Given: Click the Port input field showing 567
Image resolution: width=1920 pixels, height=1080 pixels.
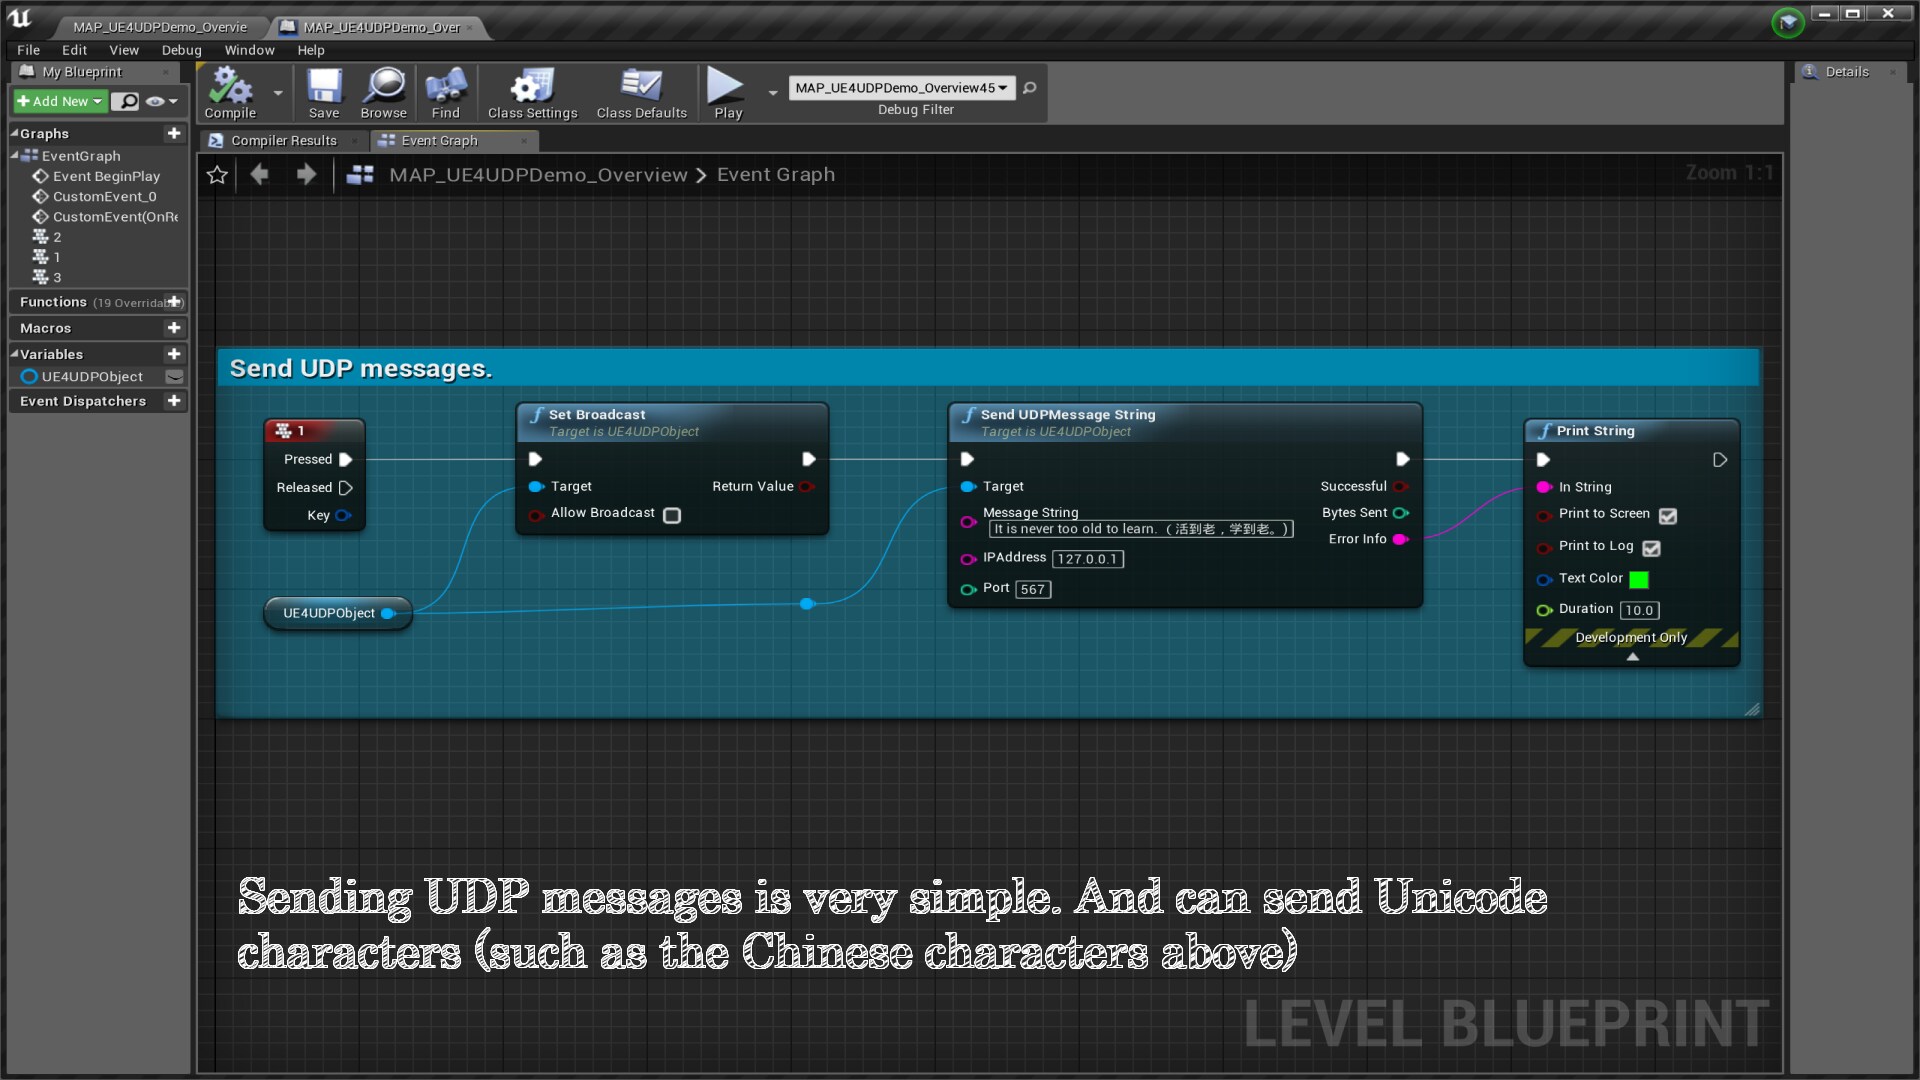Looking at the screenshot, I should coord(1032,589).
